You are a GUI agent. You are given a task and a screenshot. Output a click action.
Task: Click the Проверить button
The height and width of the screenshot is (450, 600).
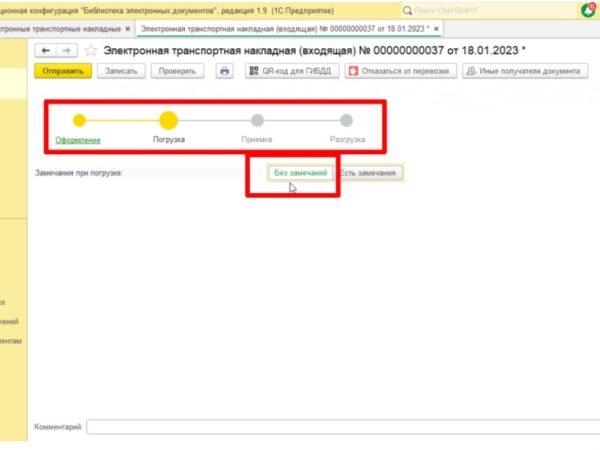tap(178, 71)
